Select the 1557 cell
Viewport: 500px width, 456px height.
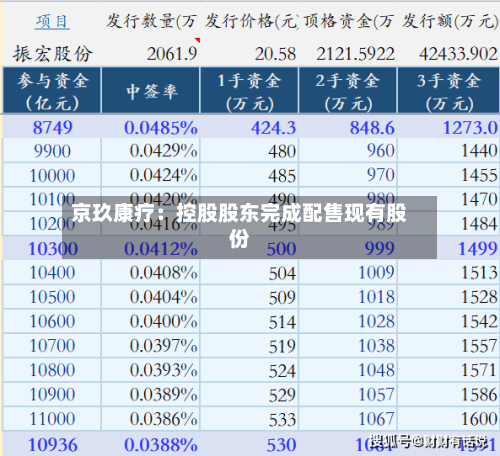pyautogui.click(x=449, y=345)
